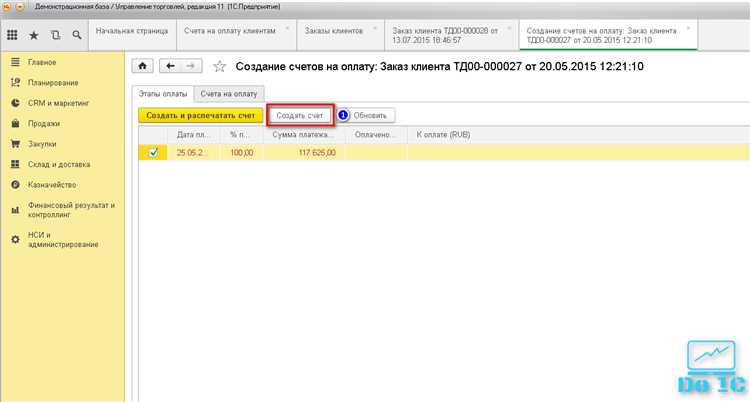
Task: Close the Заказы клиентов tab
Action: [x=375, y=29]
